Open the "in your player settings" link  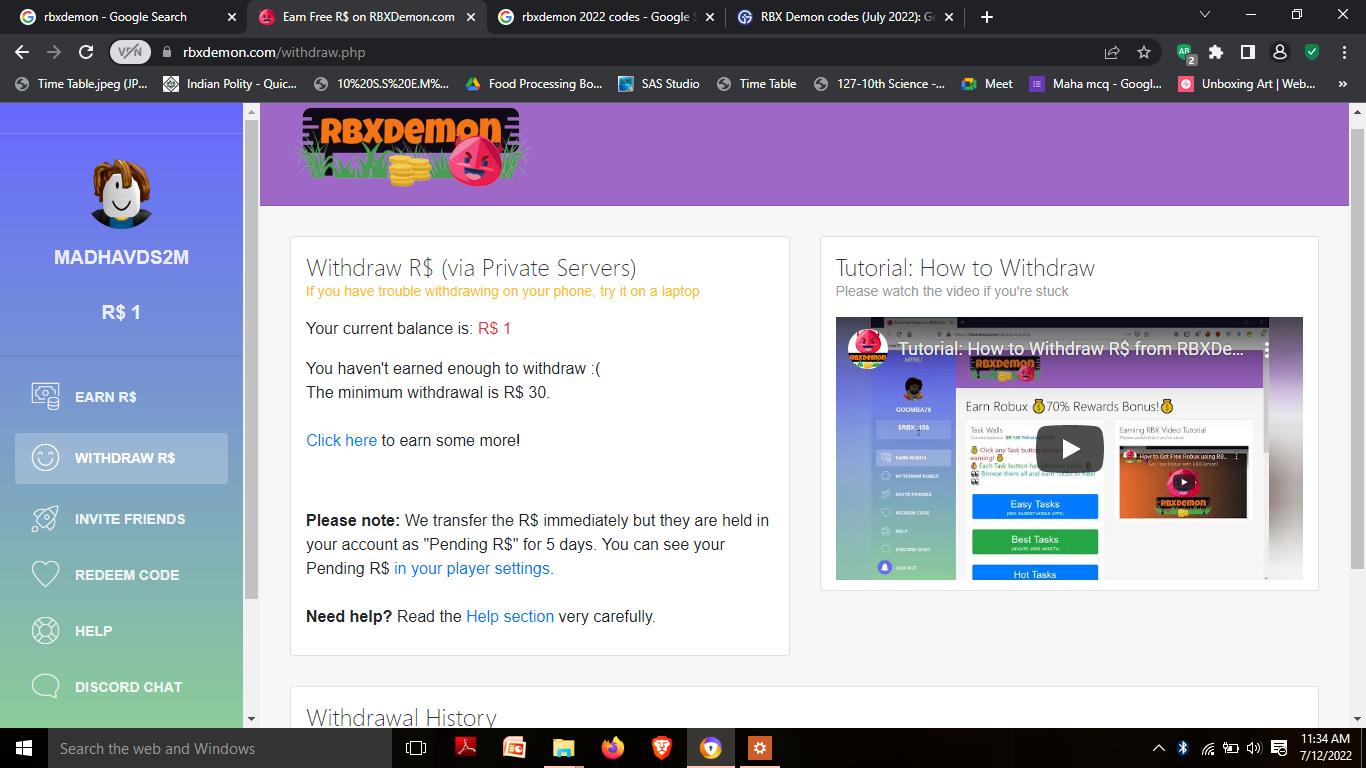tap(472, 568)
